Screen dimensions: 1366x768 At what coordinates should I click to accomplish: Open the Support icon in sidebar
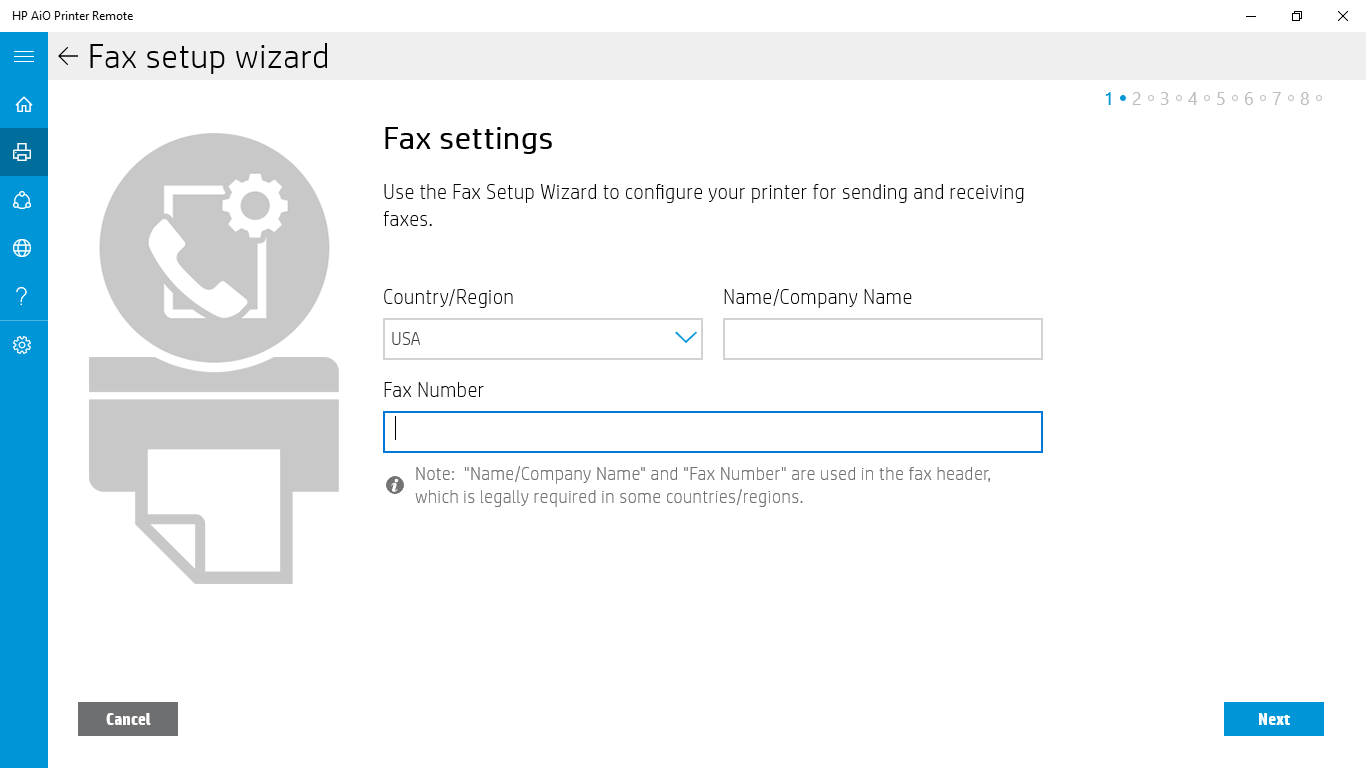(23, 200)
